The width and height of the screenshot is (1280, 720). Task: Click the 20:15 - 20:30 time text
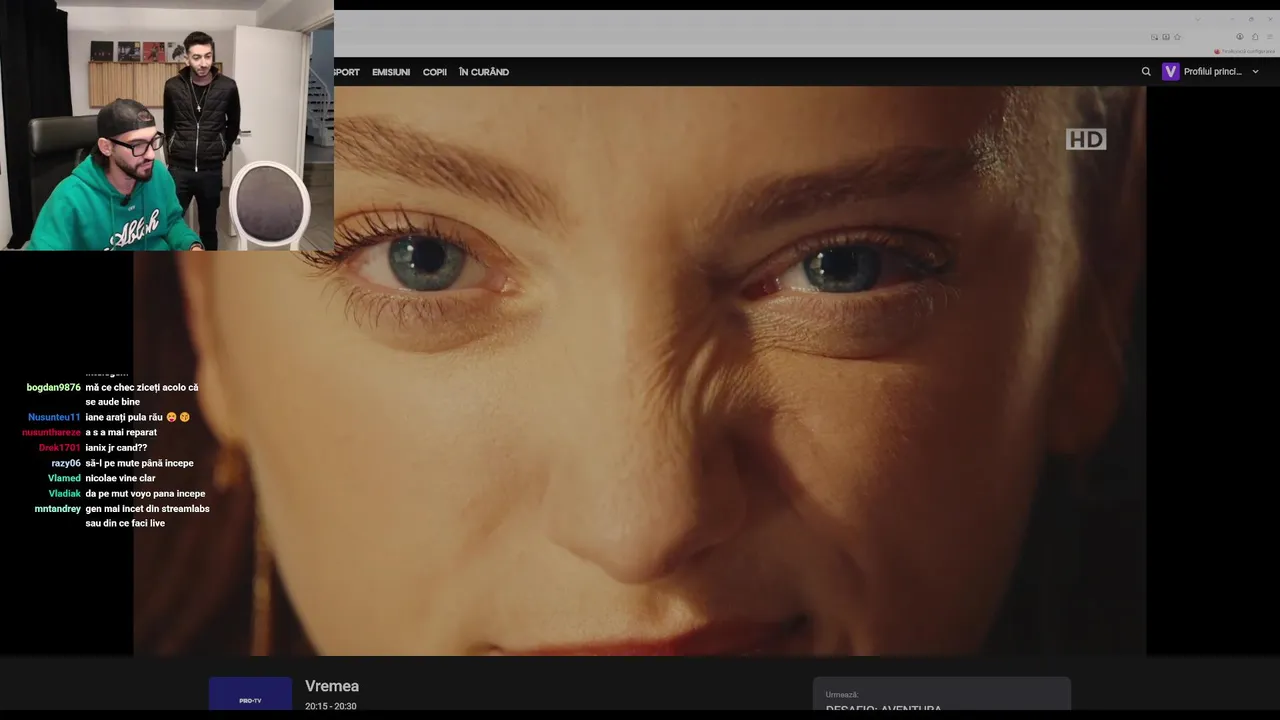pyautogui.click(x=331, y=706)
